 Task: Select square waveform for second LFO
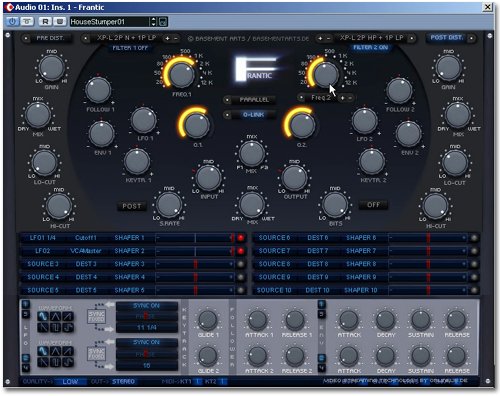(55, 362)
